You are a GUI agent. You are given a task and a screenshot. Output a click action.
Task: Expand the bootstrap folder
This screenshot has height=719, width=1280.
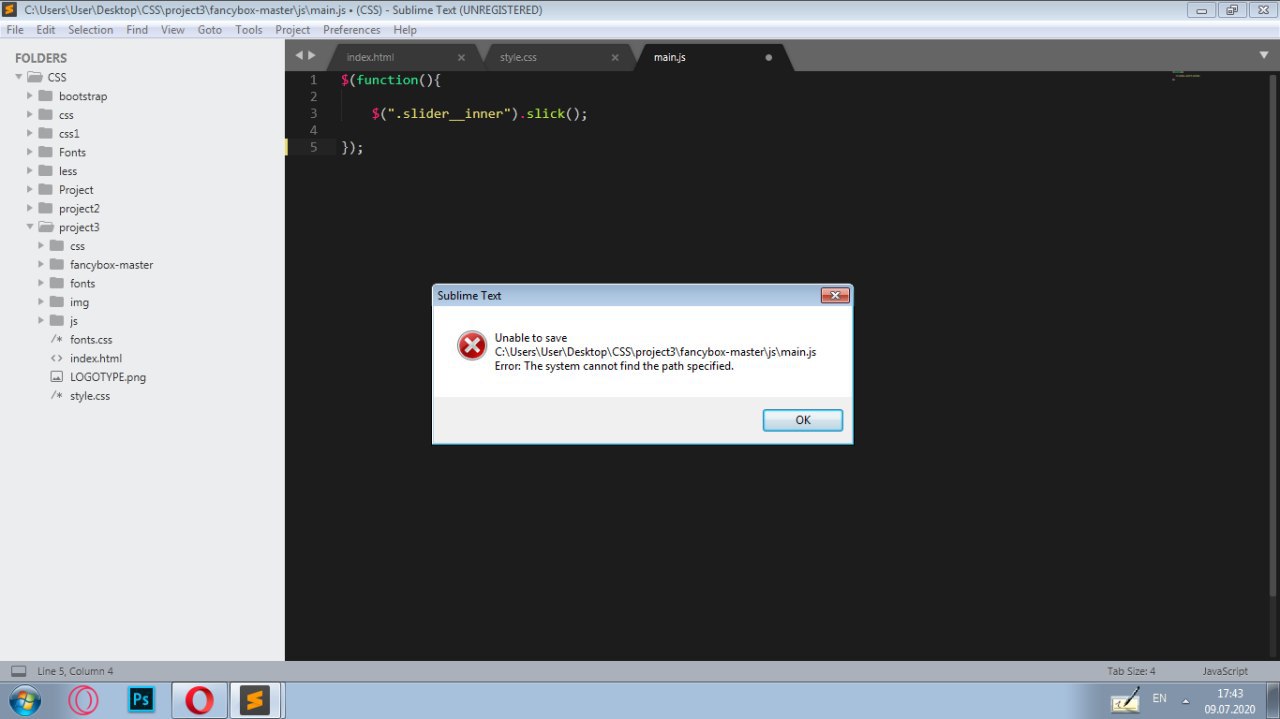[x=30, y=96]
